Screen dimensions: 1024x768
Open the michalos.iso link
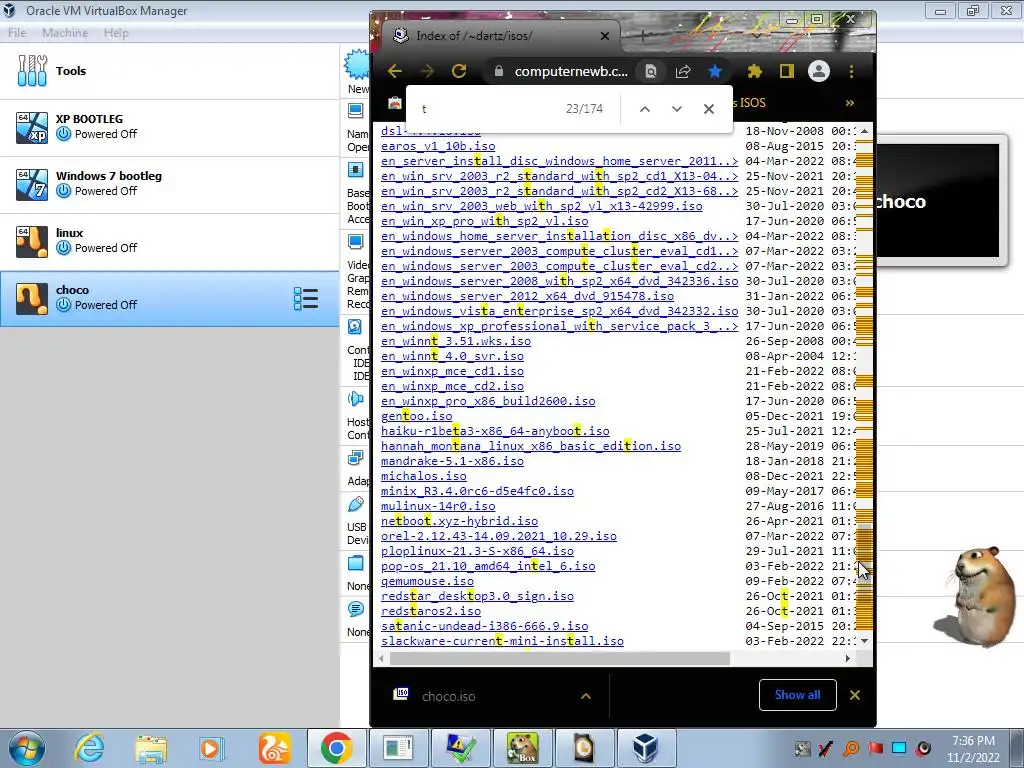tap(424, 476)
